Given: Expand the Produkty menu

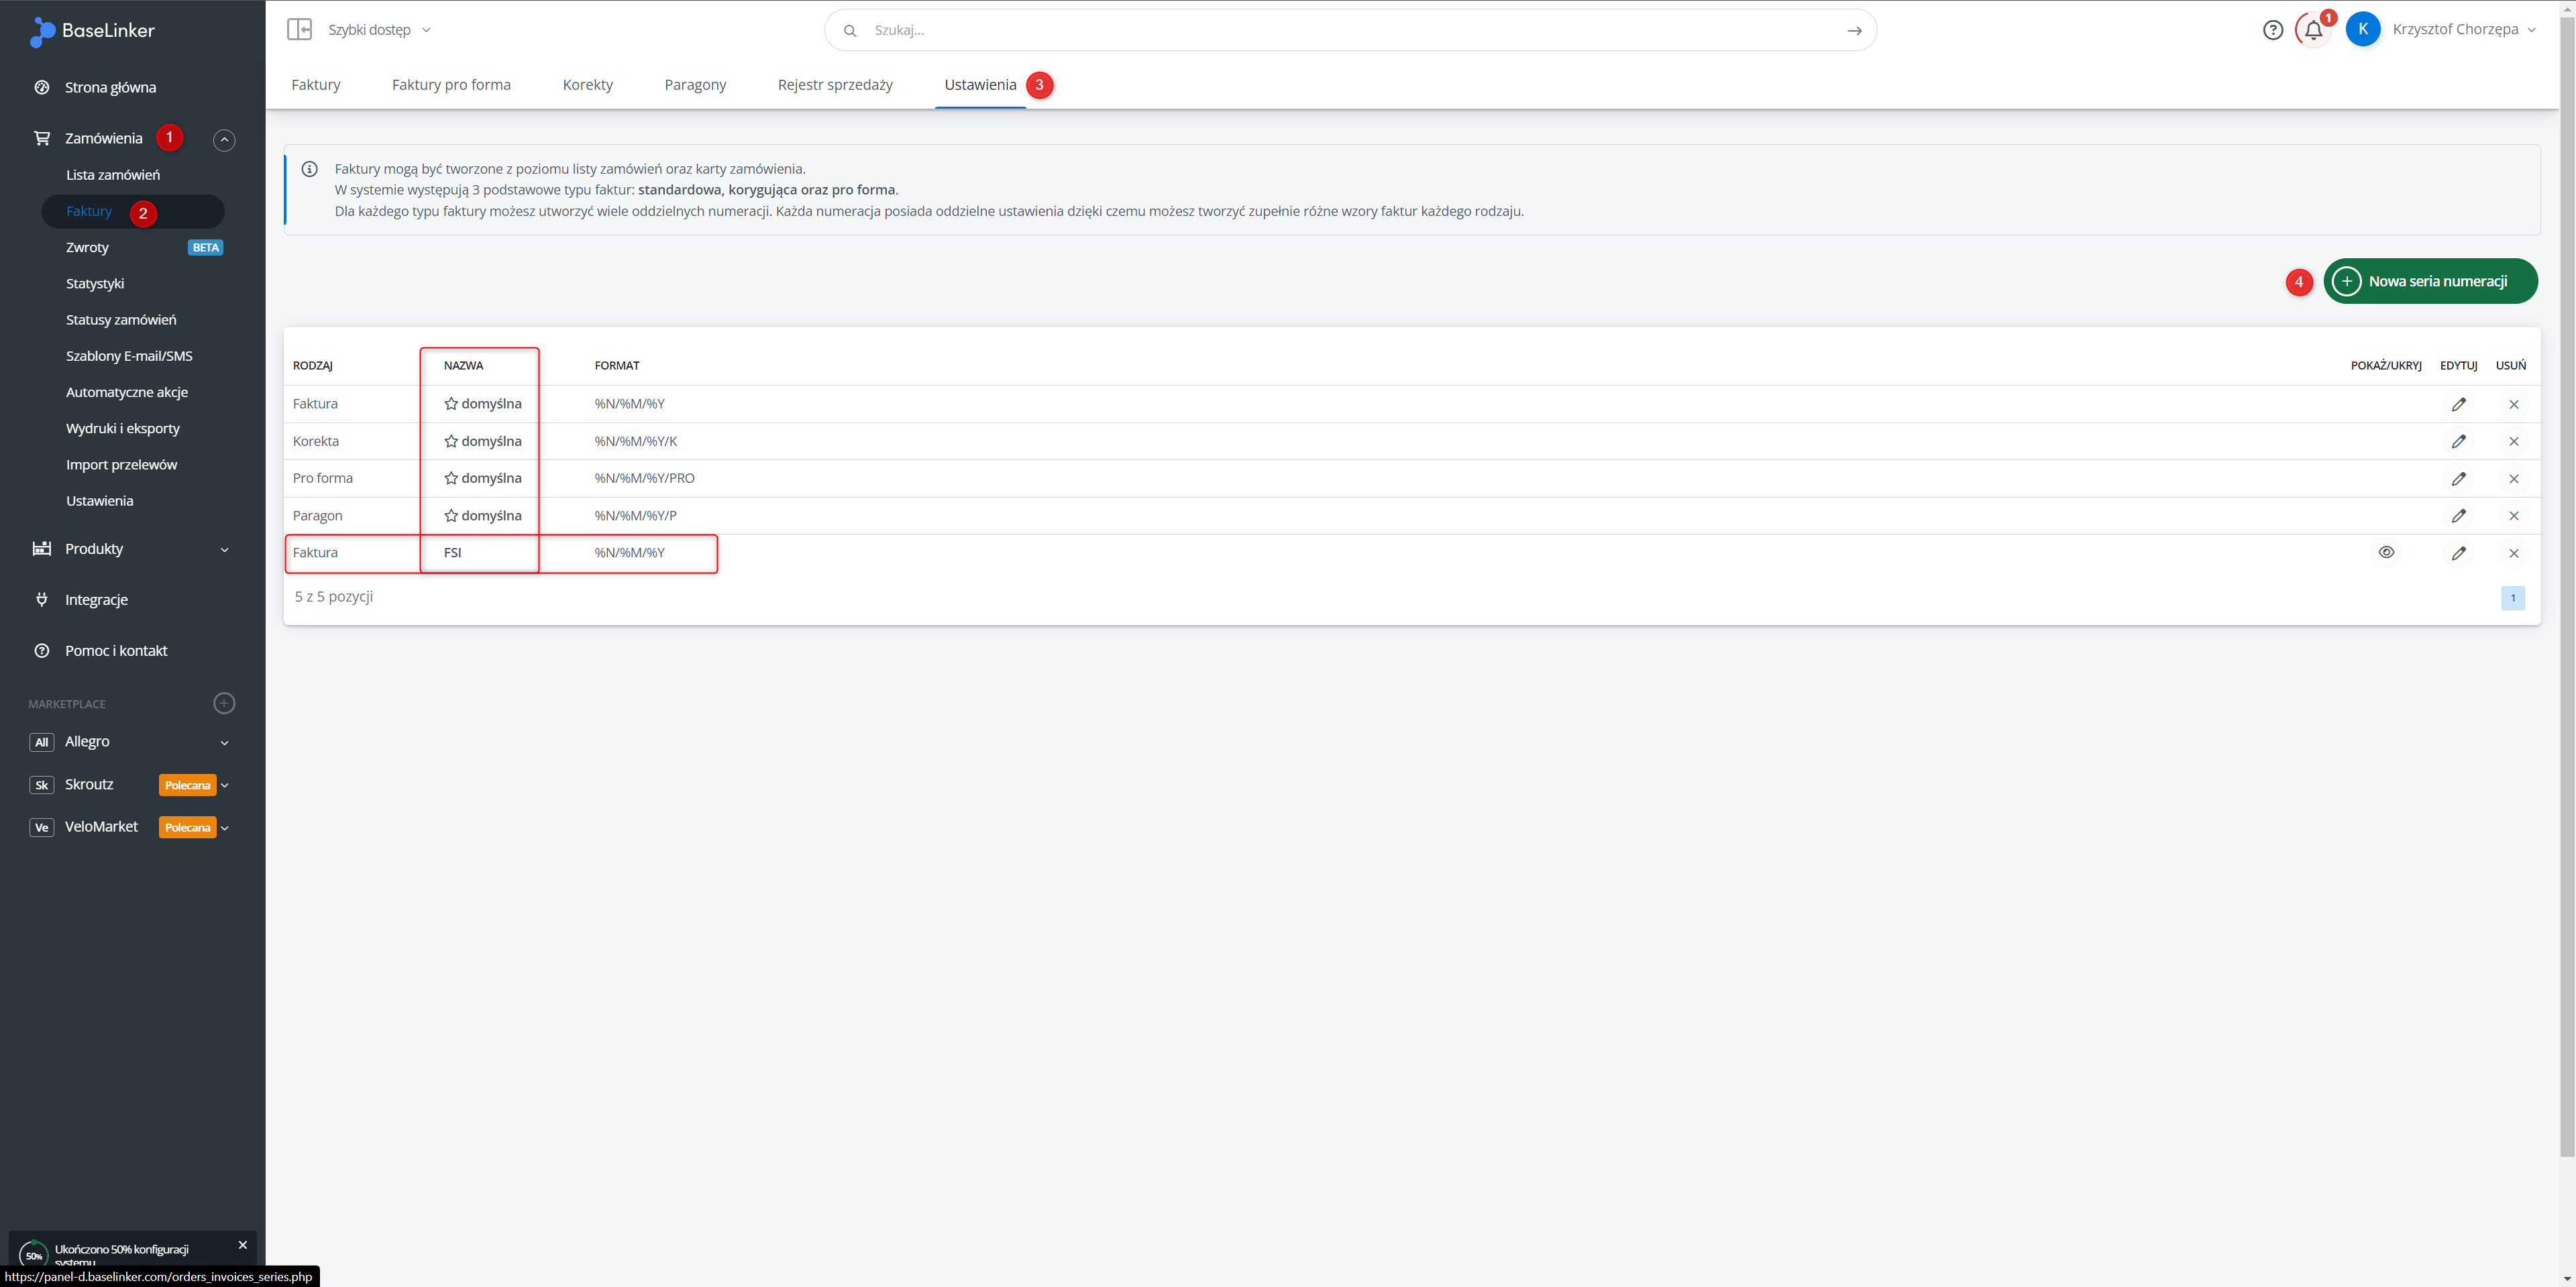Looking at the screenshot, I should coord(224,549).
